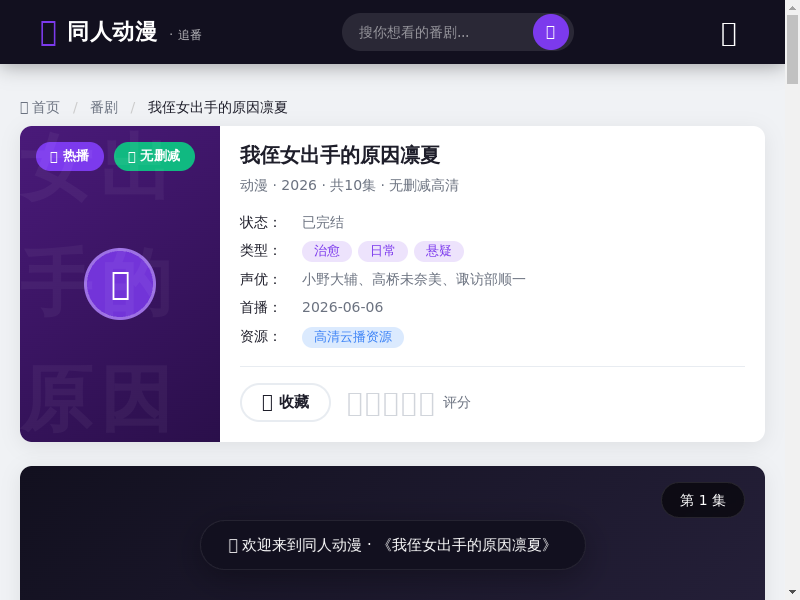Click the 第 1 集 episode badge
The height and width of the screenshot is (600, 800).
coord(703,500)
